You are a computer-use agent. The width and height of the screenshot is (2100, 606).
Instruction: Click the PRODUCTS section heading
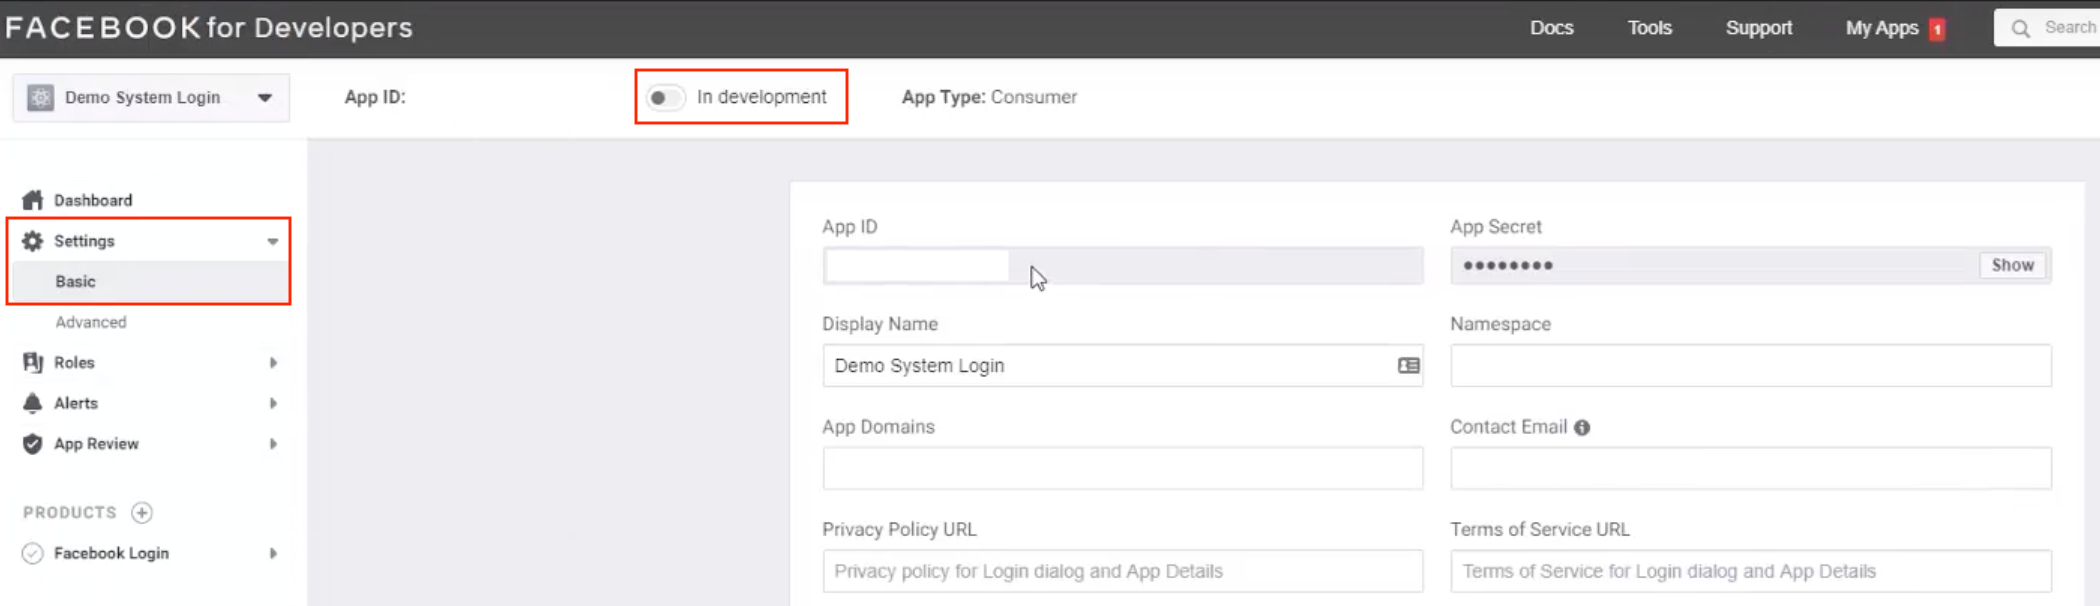click(70, 513)
